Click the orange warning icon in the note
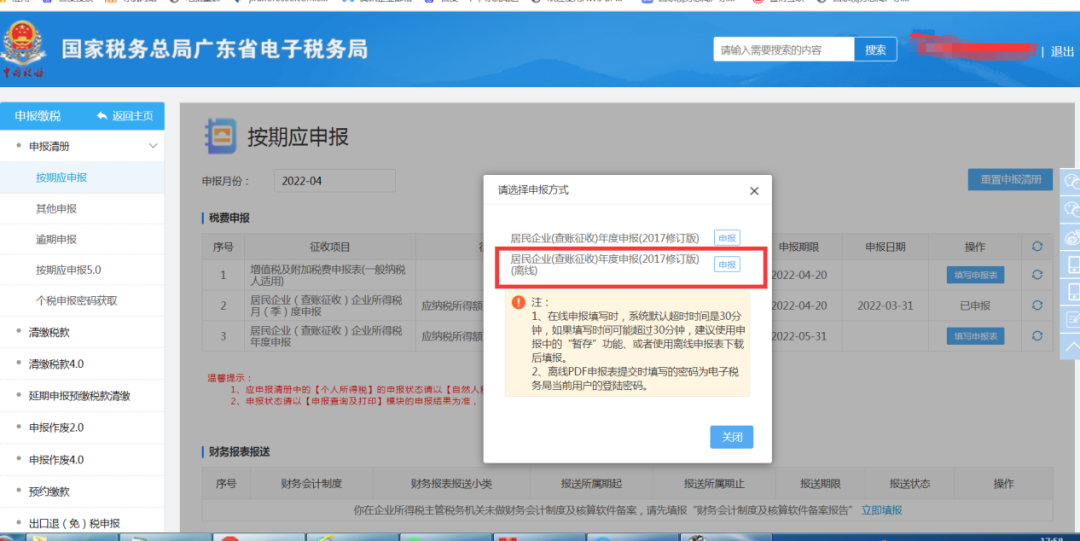 (518, 302)
